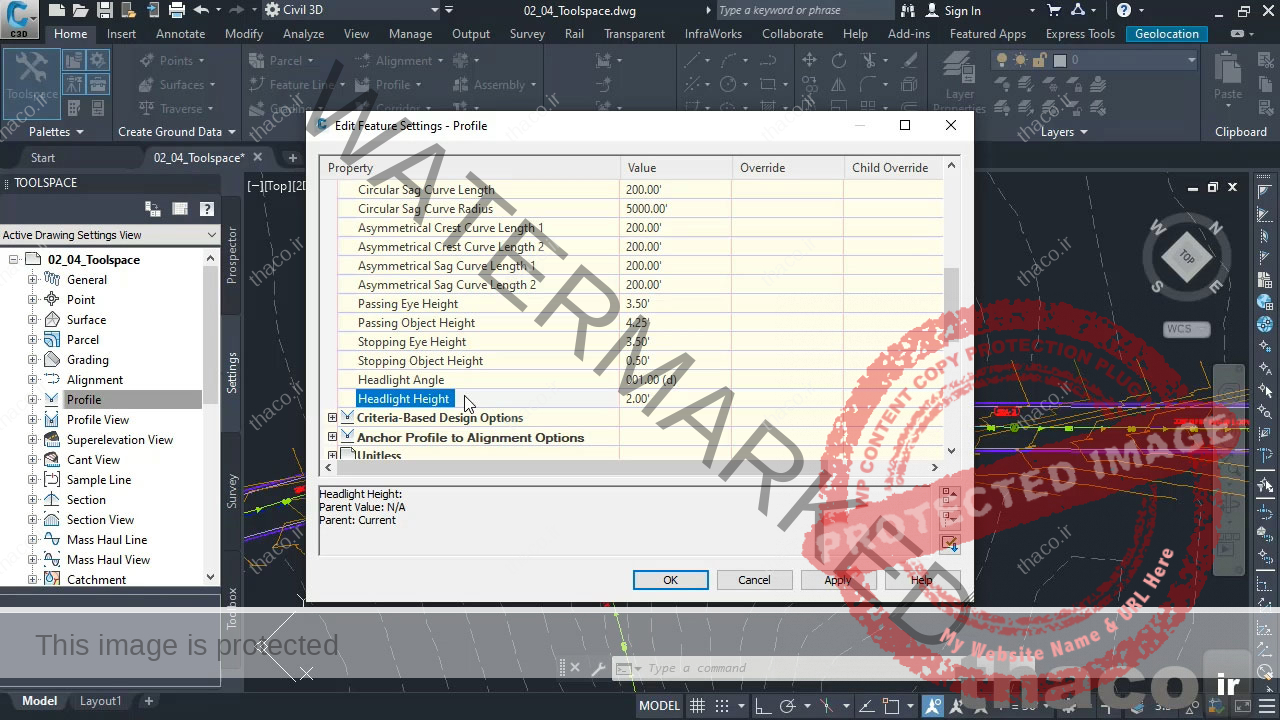Click the grid display icon in status bar

(x=698, y=705)
